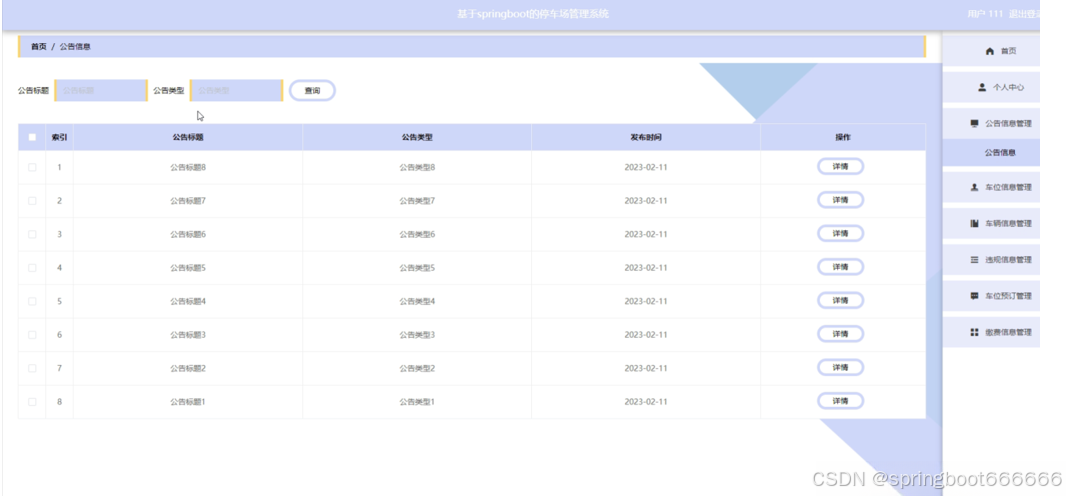Focus the 公告标题 search input field
This screenshot has width=1066, height=496.
pos(101,90)
